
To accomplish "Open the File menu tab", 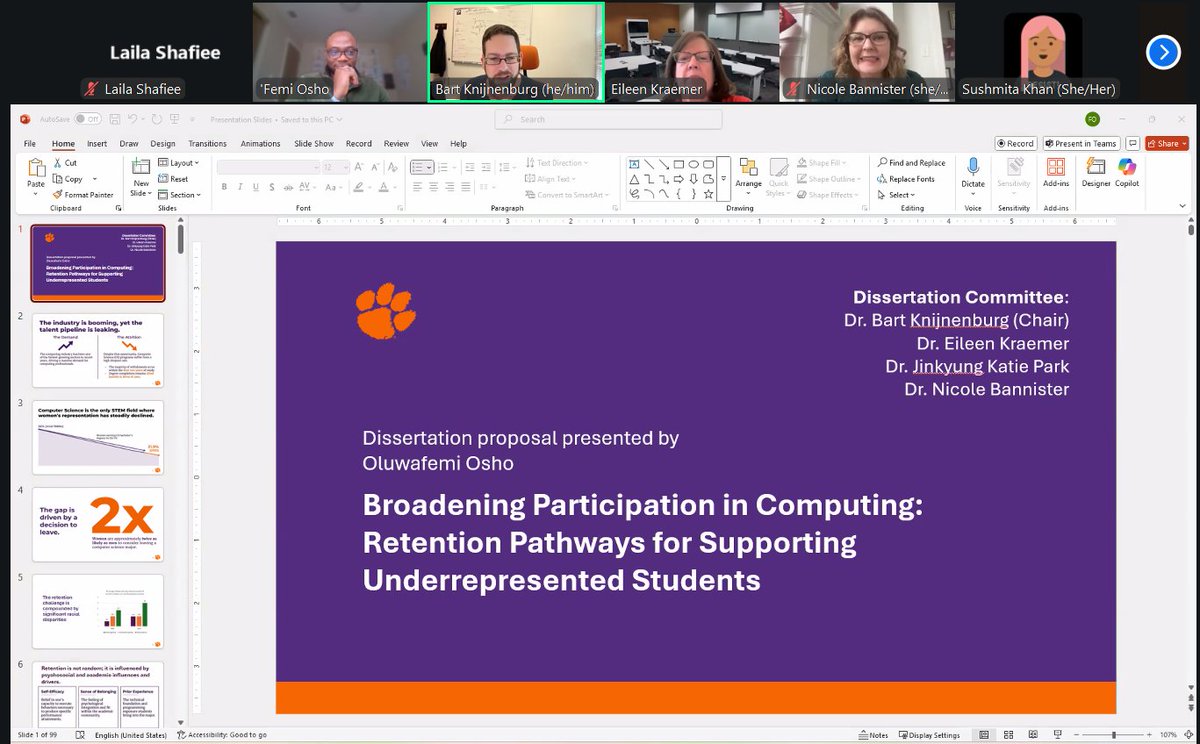I will (30, 144).
